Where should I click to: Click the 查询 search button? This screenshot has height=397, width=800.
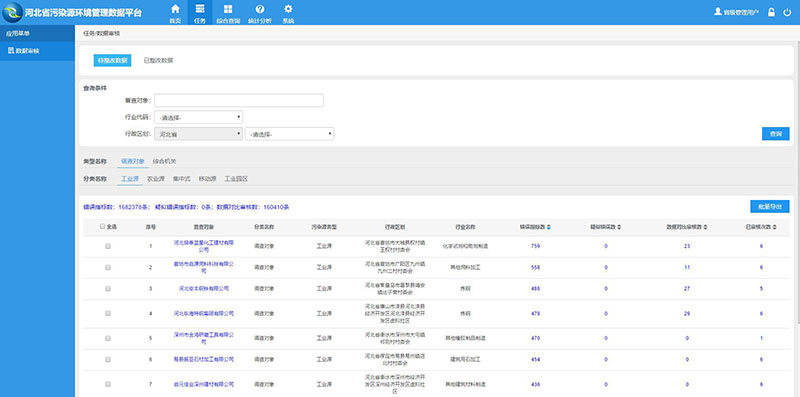point(776,134)
